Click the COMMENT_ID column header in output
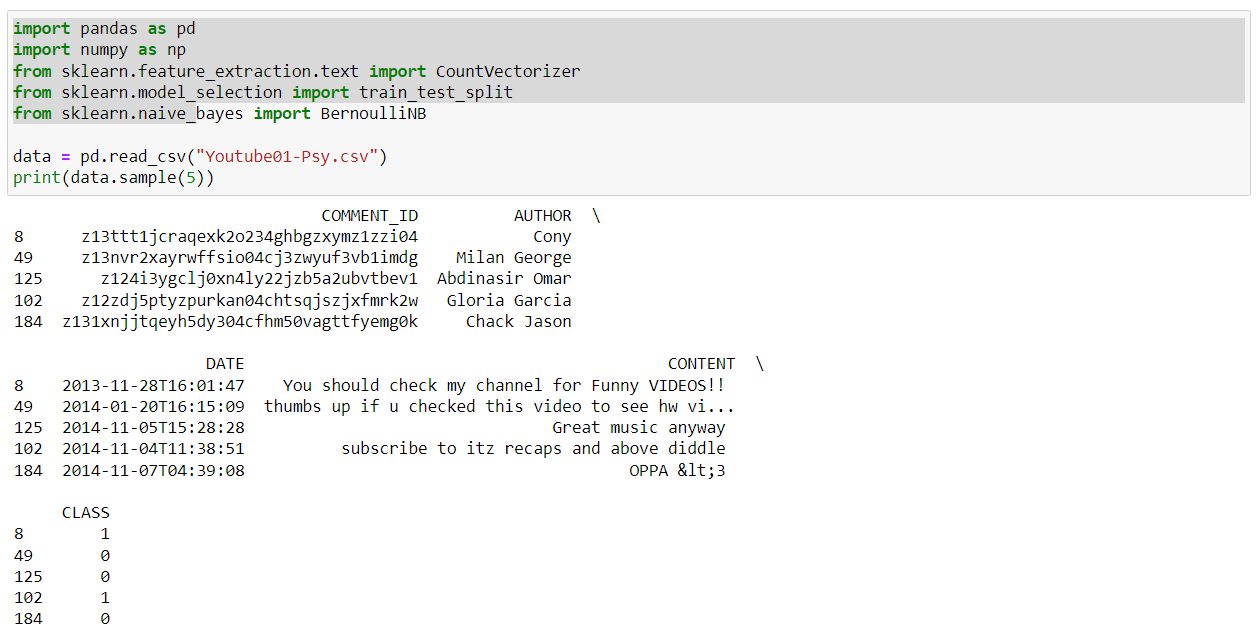The height and width of the screenshot is (630, 1260). click(370, 216)
